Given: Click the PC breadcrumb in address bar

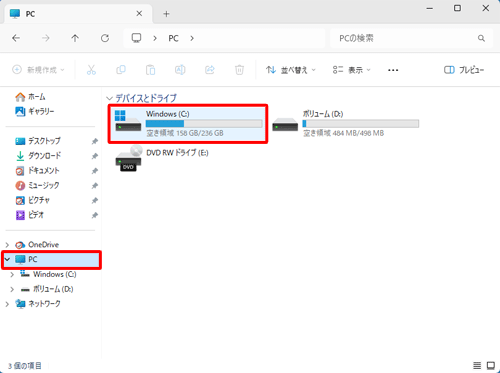Looking at the screenshot, I should (173, 38).
